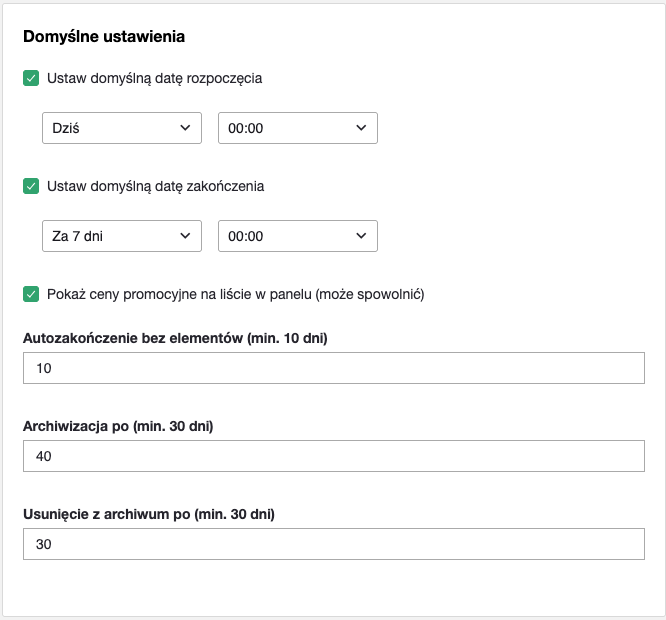The height and width of the screenshot is (620, 666).
Task: Click the "Ustaw domyślną datę zakończenia" label
Action: click(x=155, y=186)
